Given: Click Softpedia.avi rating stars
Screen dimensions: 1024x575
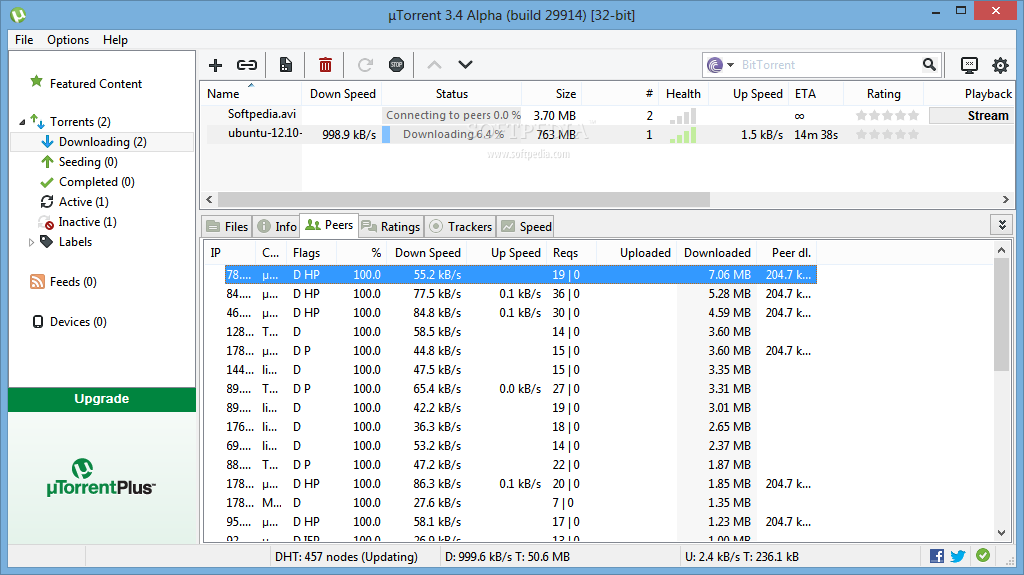Looking at the screenshot, I should [x=887, y=116].
